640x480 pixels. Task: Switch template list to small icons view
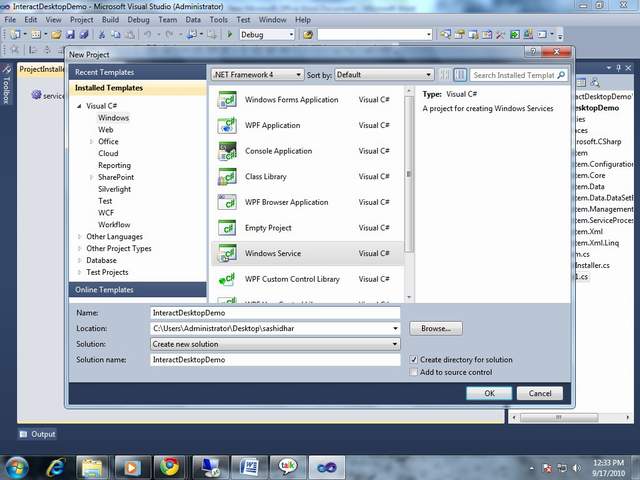click(x=444, y=75)
